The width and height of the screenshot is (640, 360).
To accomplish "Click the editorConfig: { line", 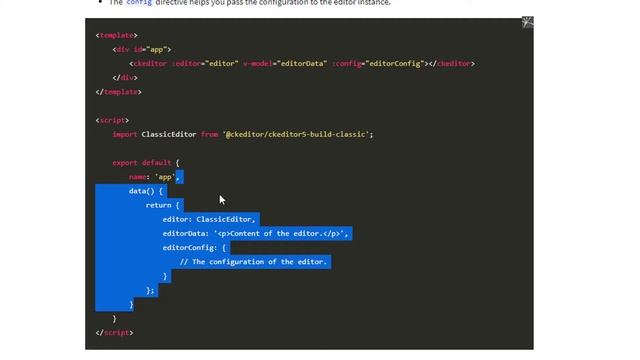I will pyautogui.click(x=194, y=248).
